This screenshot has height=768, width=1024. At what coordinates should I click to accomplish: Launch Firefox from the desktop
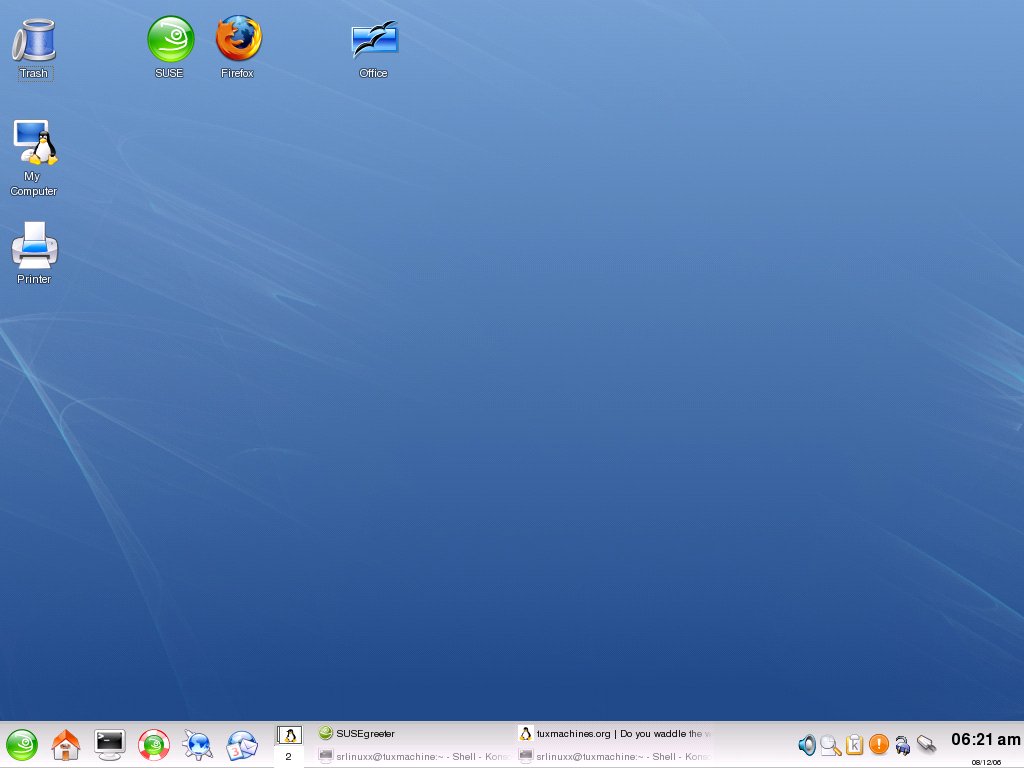[238, 47]
